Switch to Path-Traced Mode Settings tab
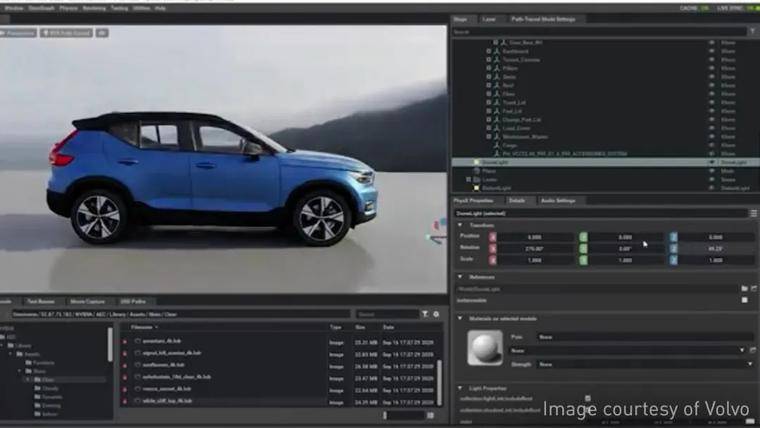Screen dimensions: 760x428 click(543, 19)
